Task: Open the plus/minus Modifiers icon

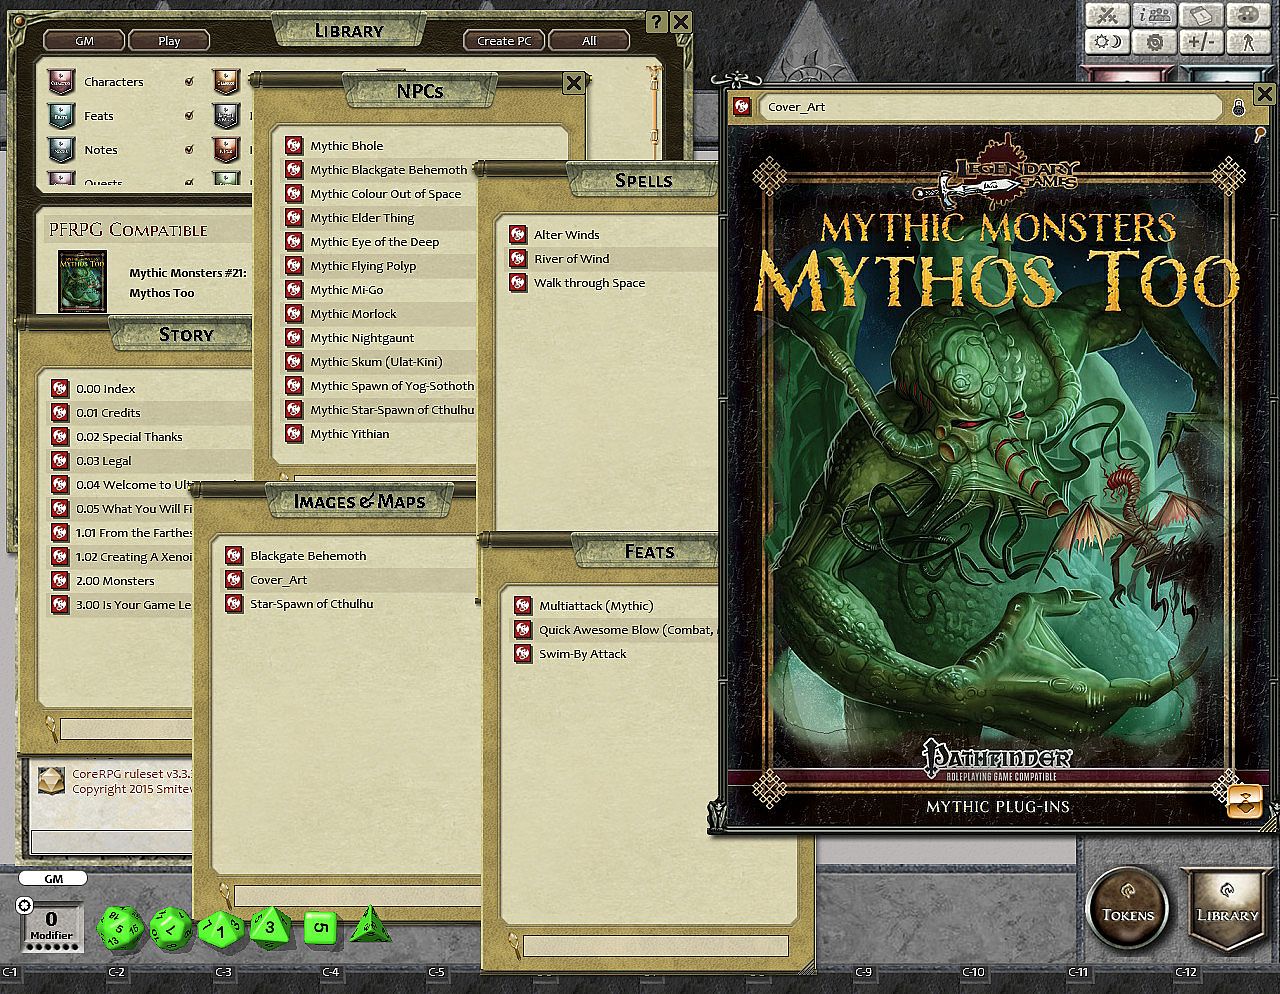Action: [x=1200, y=42]
